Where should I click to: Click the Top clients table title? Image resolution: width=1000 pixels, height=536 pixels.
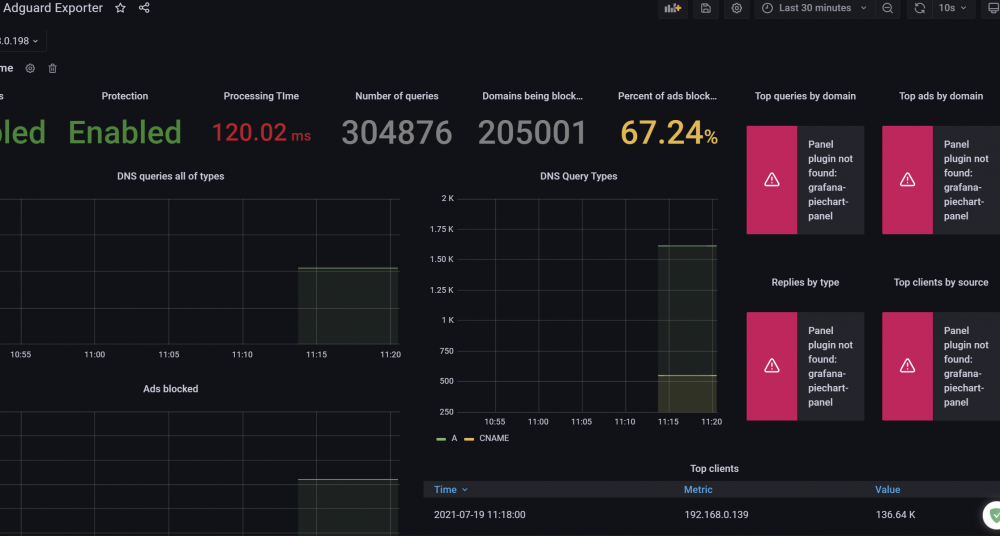714,468
